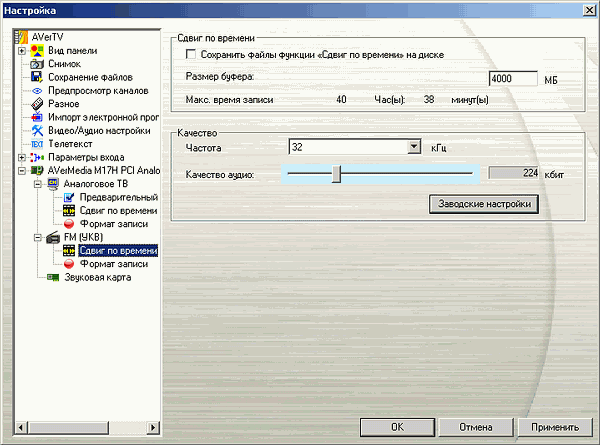Click the Предварительный checkmark icon
Screen dimensions: 600x445
point(69,197)
